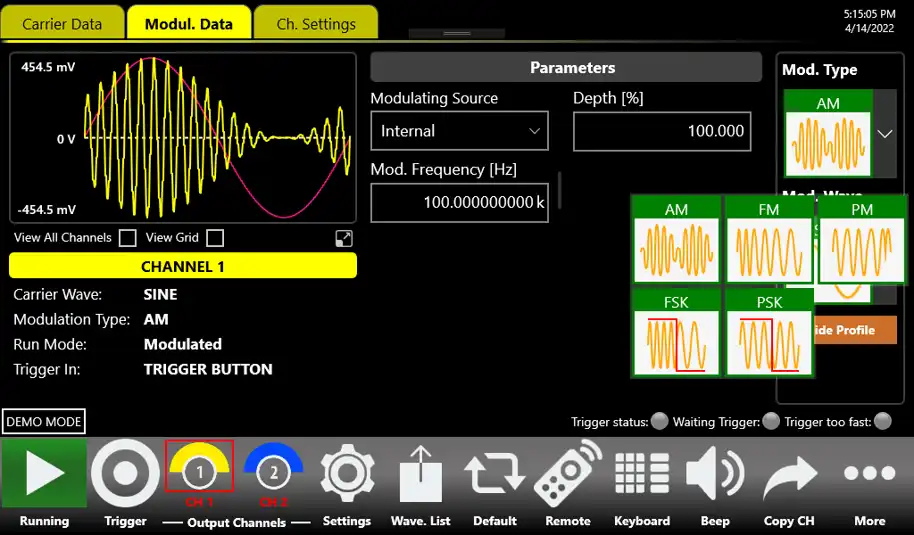The width and height of the screenshot is (914, 535).
Task: Enable View All Channels checkbox
Action: tap(127, 238)
